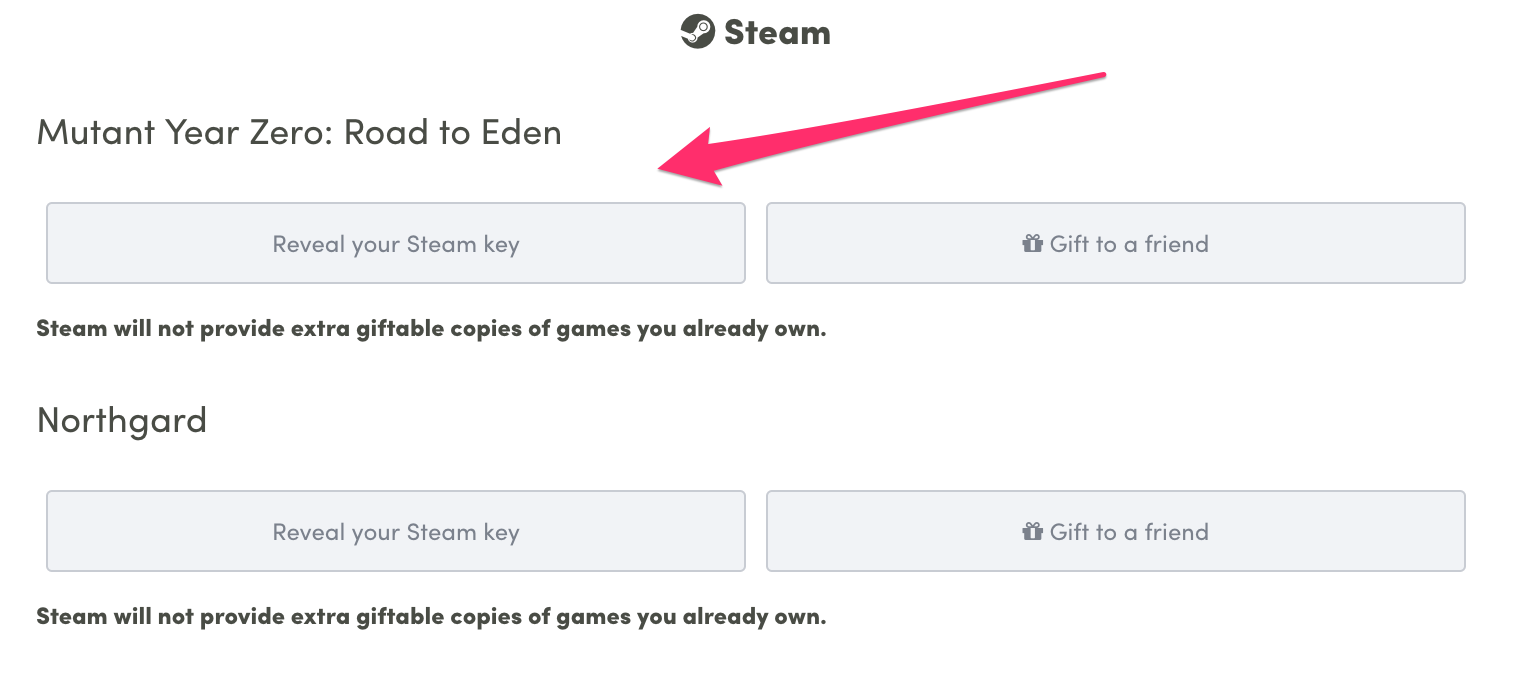Click the gift icon for Northgard
This screenshot has width=1516, height=692.
click(x=1032, y=531)
